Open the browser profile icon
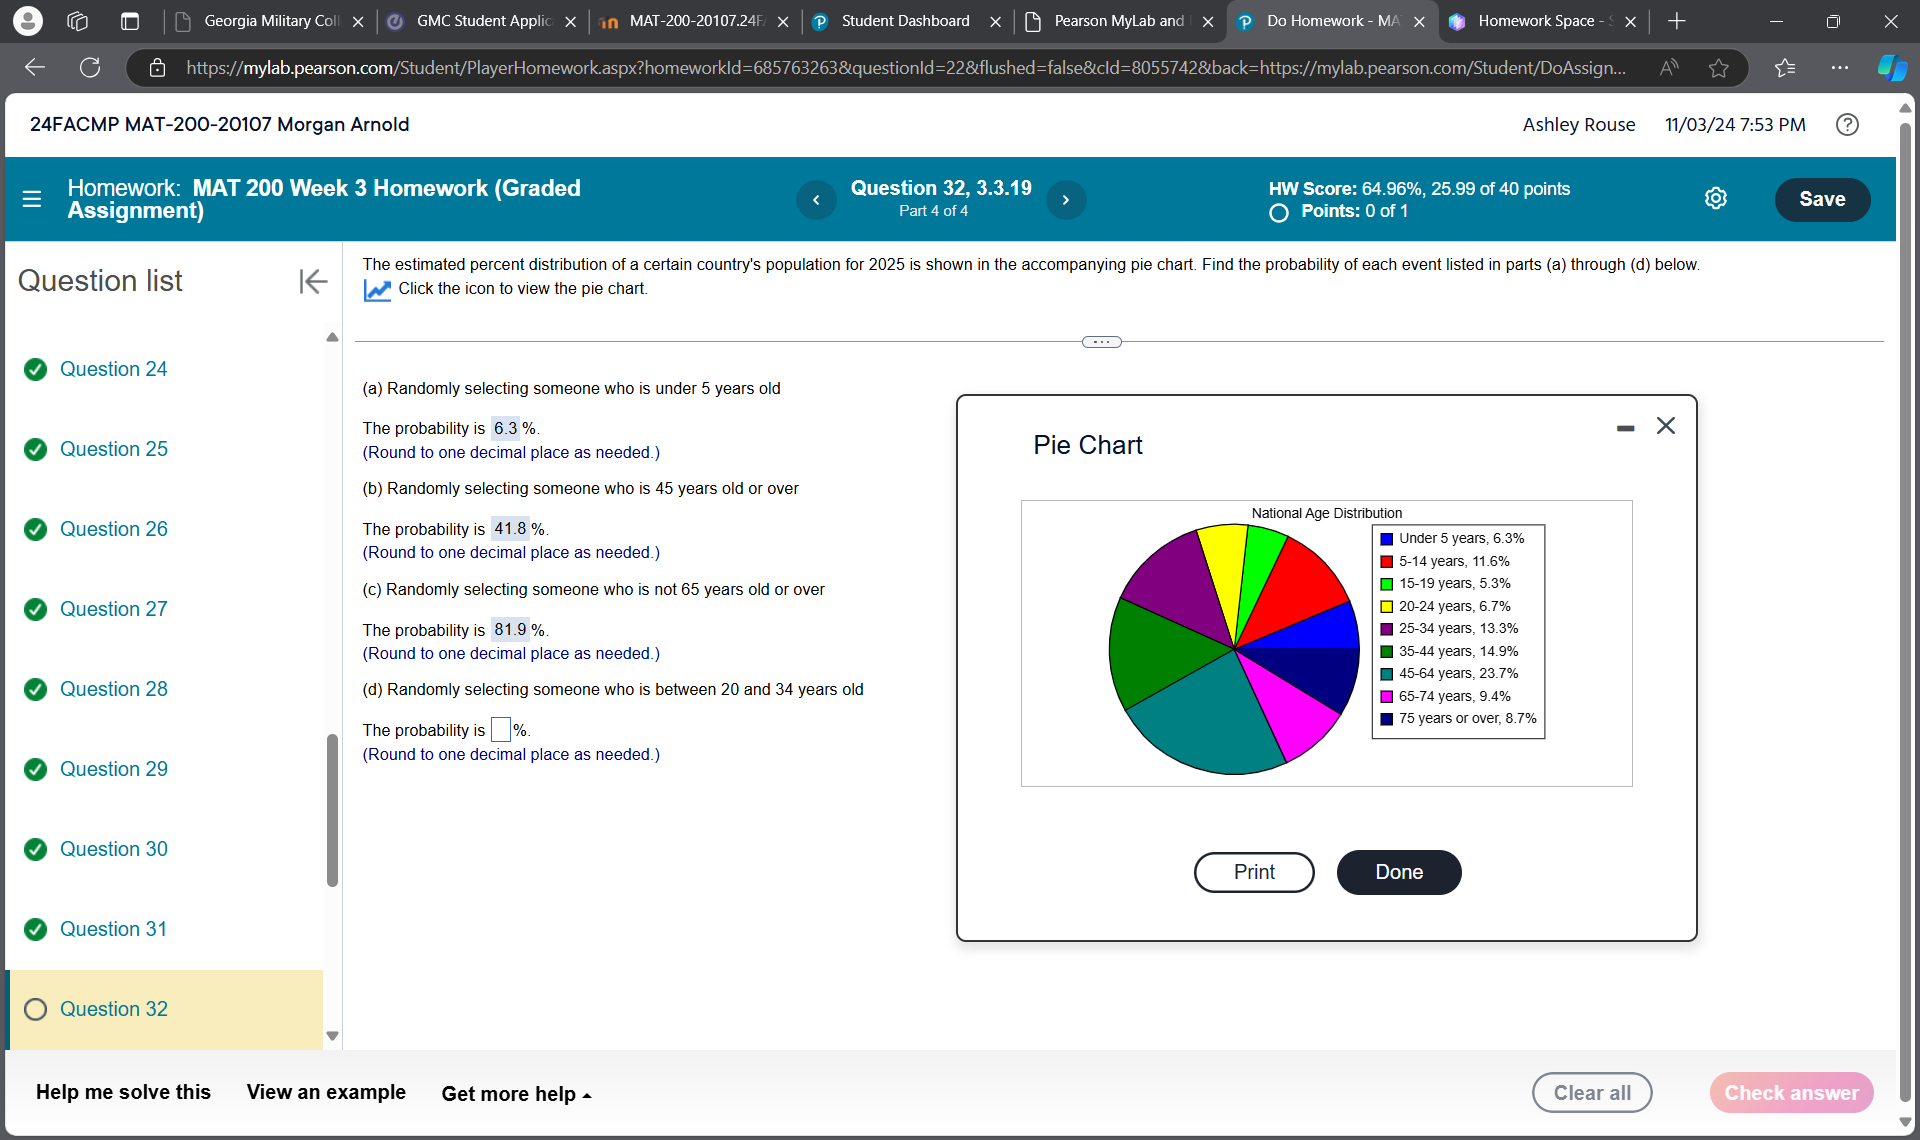This screenshot has height=1140, width=1920. pos(27,21)
